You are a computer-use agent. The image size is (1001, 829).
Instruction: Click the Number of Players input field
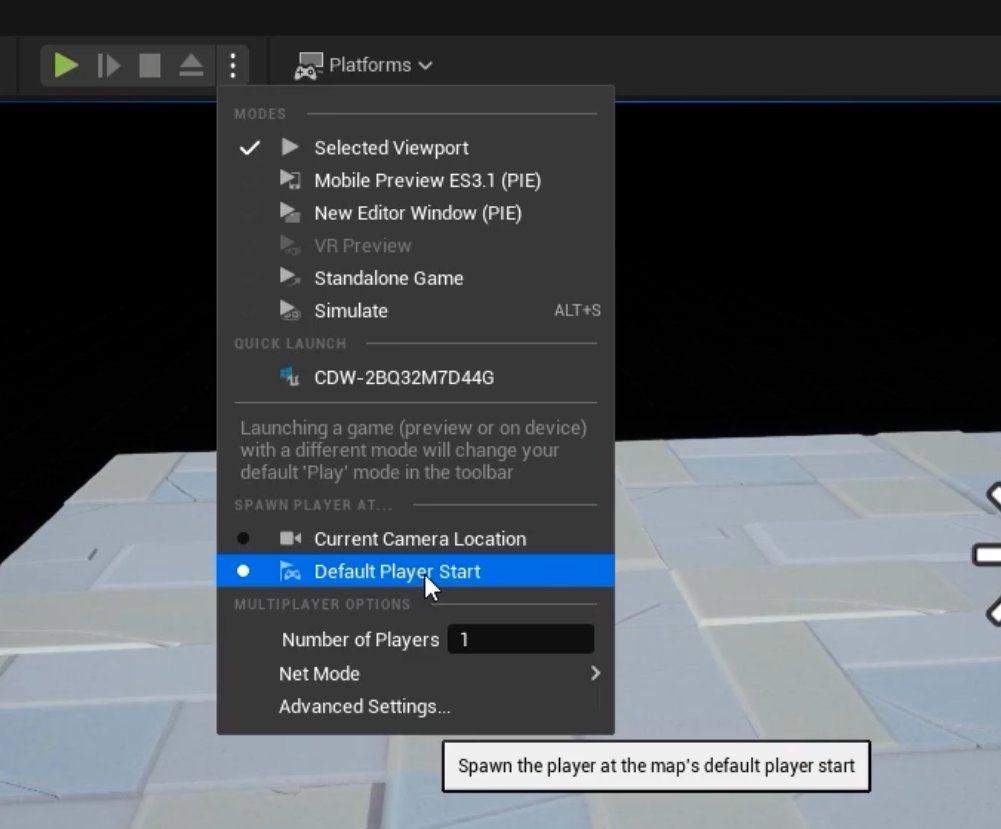(x=521, y=639)
